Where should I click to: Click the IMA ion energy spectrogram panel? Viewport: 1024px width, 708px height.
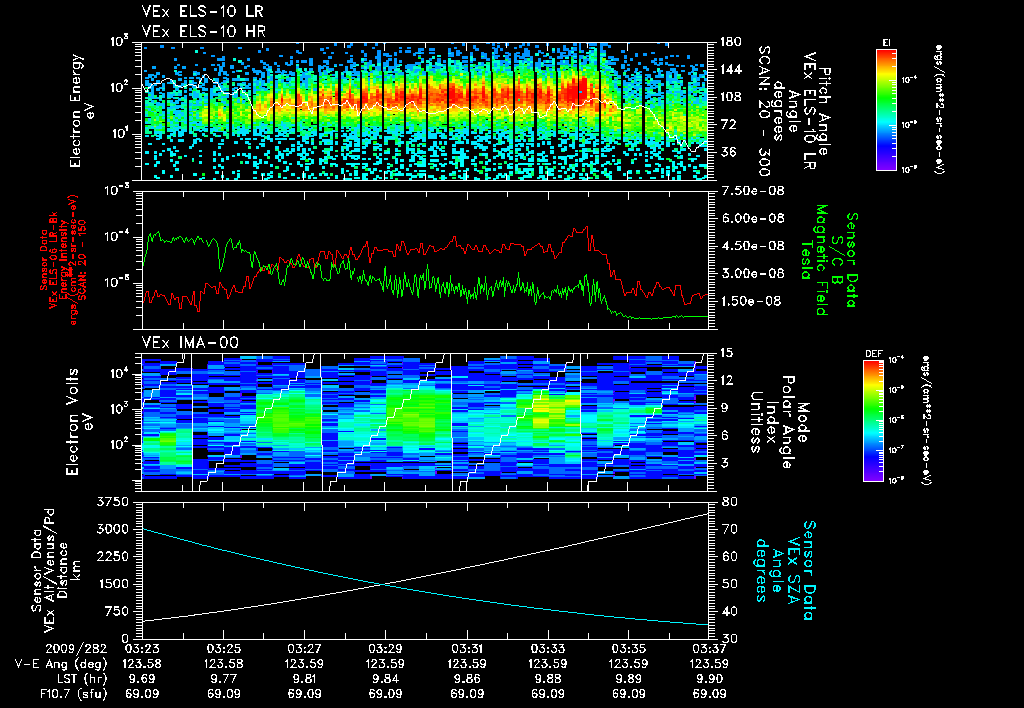(426, 422)
